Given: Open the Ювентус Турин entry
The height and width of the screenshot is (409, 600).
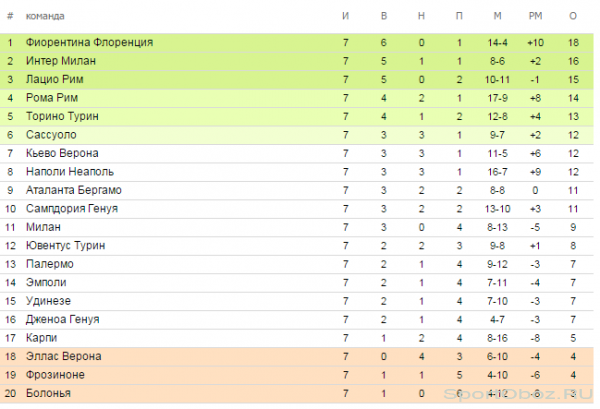Looking at the screenshot, I should coord(65,246).
